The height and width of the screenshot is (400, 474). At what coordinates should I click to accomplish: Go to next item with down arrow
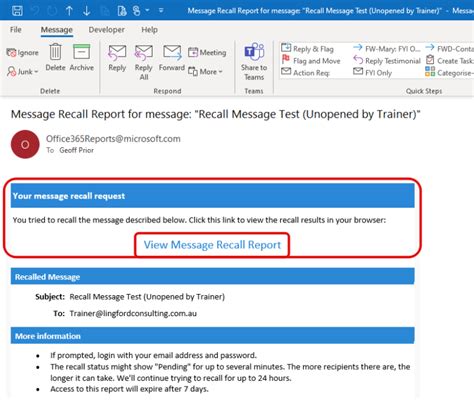pos(87,11)
